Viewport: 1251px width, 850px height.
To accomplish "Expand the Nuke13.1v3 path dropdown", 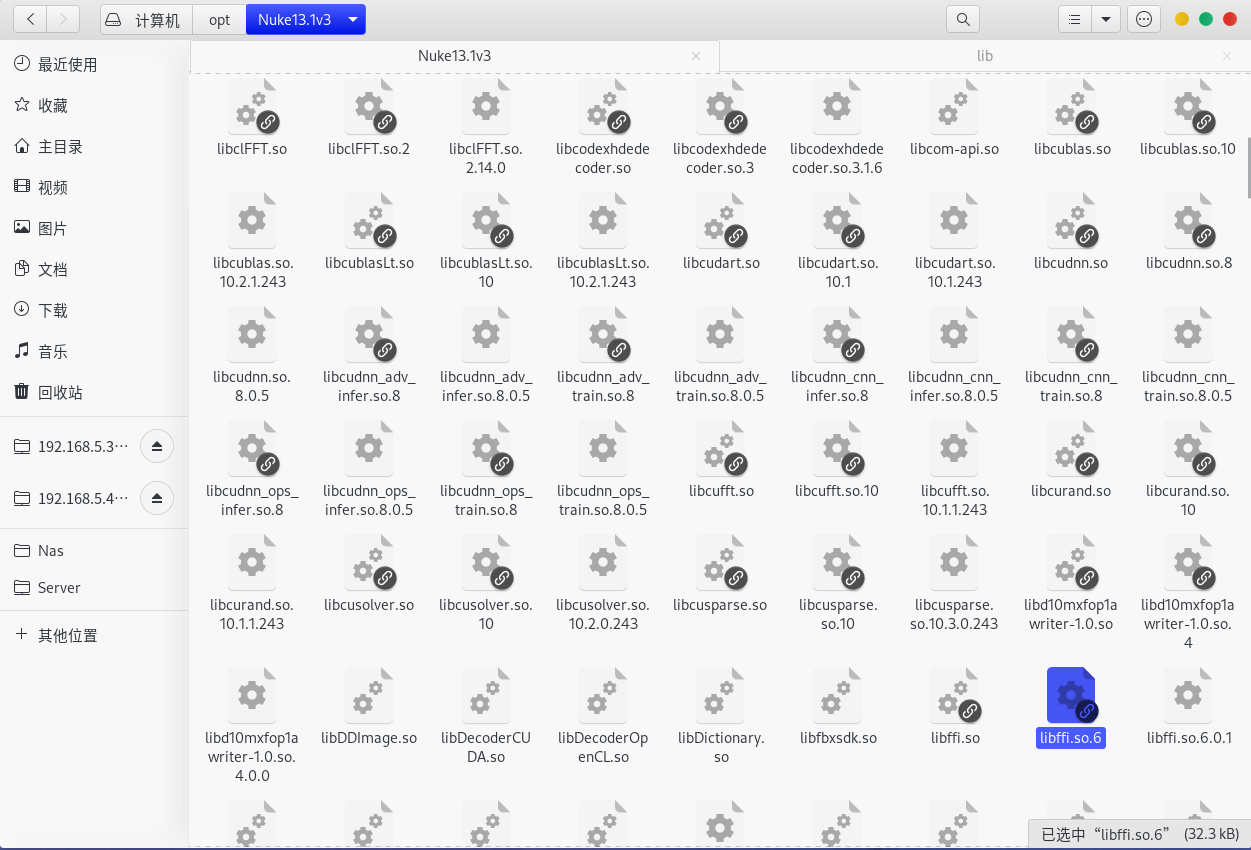I will pyautogui.click(x=353, y=19).
